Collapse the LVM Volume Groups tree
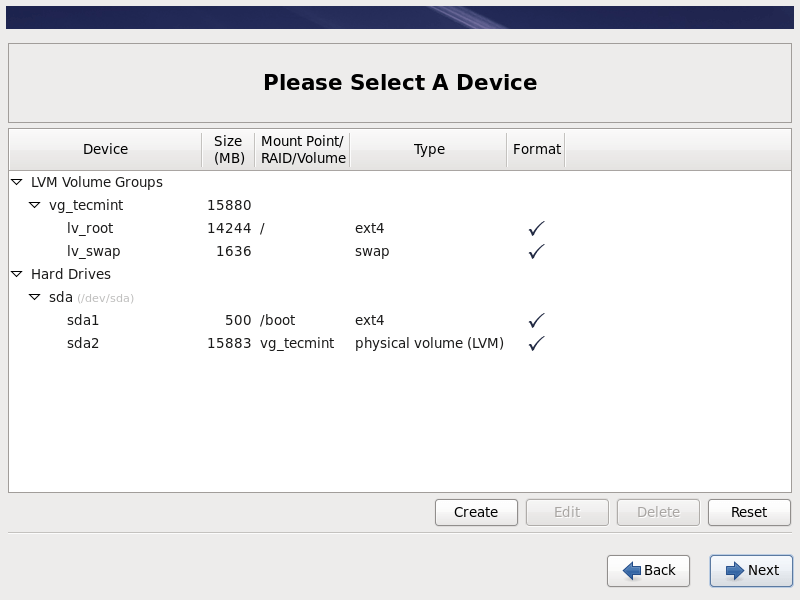The image size is (800, 600). click(x=17, y=182)
